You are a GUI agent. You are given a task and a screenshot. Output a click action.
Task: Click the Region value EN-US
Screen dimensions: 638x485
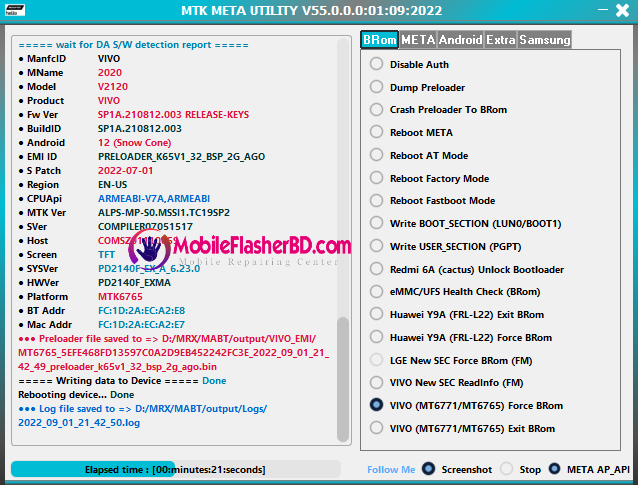[x=112, y=185]
